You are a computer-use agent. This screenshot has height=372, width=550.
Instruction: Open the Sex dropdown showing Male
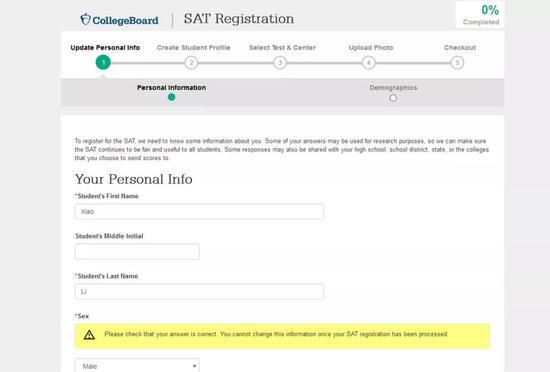pos(137,365)
